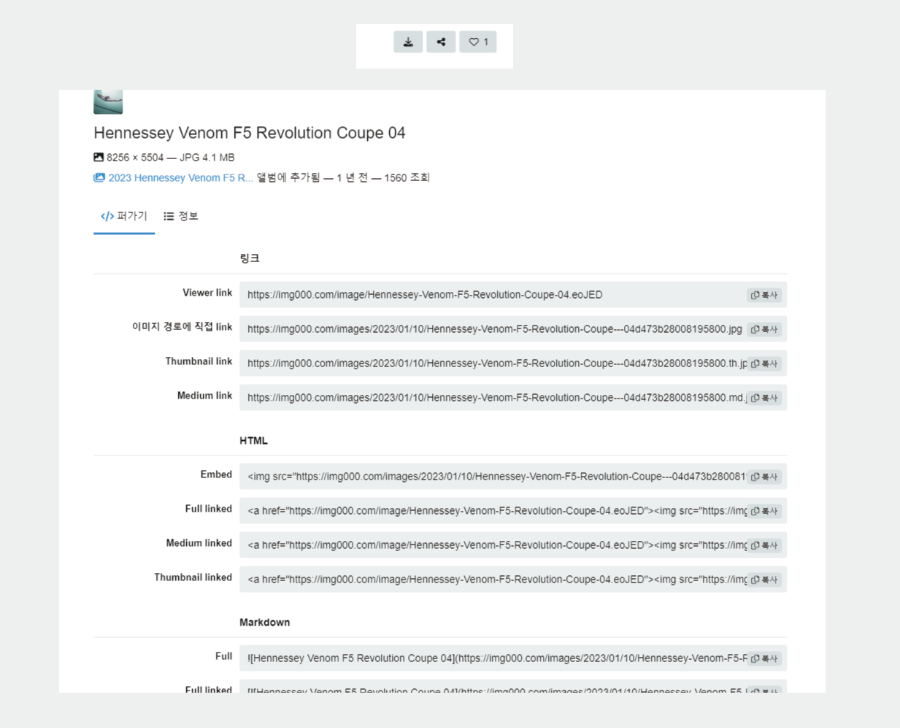
Task: Copy the Thumbnail link
Action: coord(764,364)
